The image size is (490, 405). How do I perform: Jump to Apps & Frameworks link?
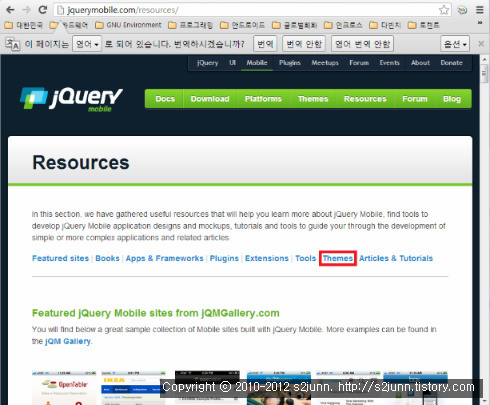pyautogui.click(x=164, y=258)
